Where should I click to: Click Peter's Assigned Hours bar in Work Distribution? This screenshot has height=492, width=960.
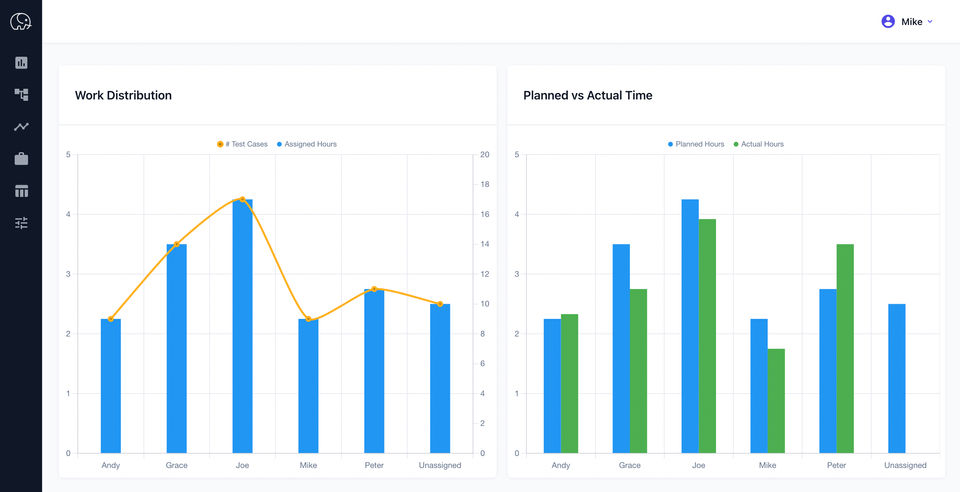(x=374, y=371)
